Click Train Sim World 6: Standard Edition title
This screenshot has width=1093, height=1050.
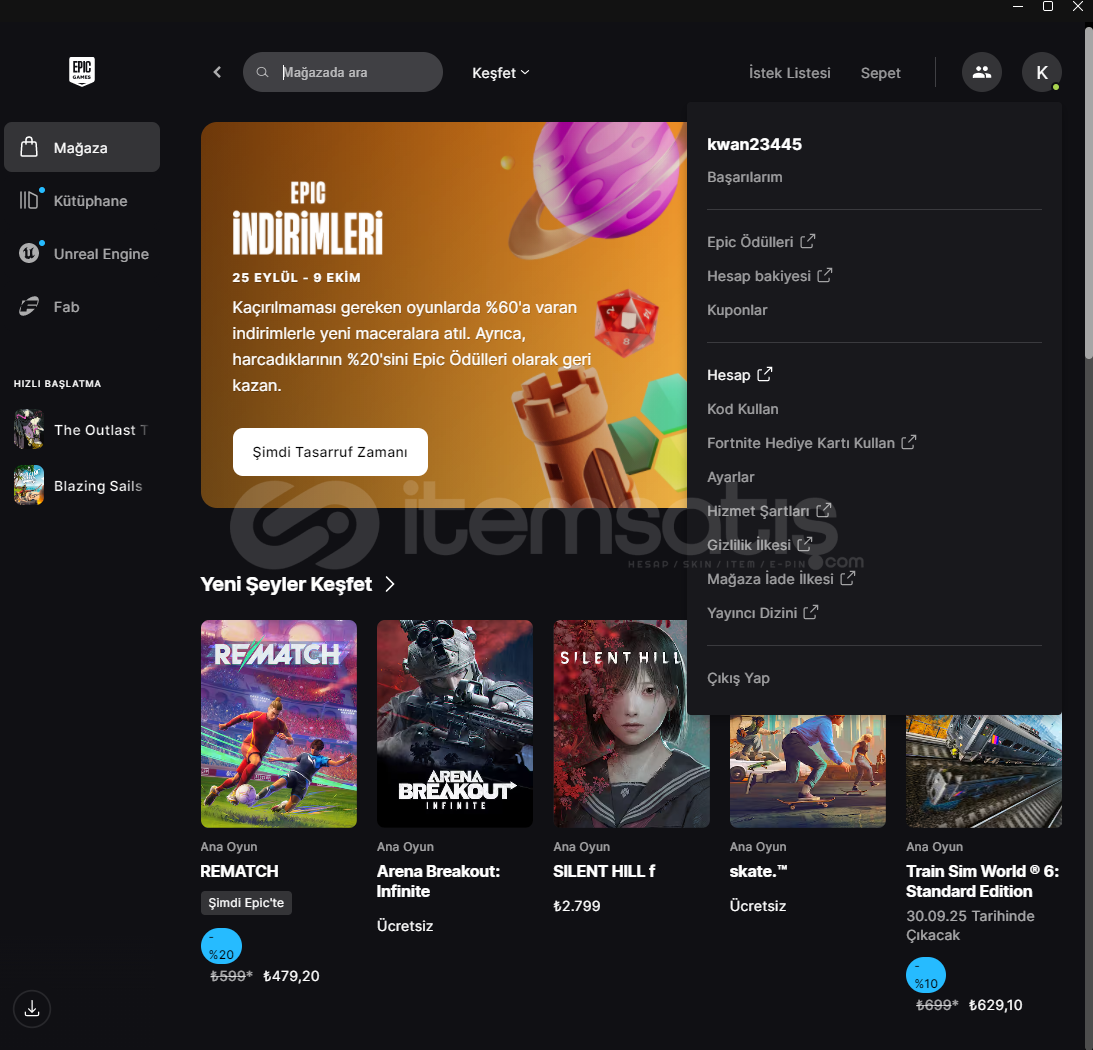[x=982, y=881]
